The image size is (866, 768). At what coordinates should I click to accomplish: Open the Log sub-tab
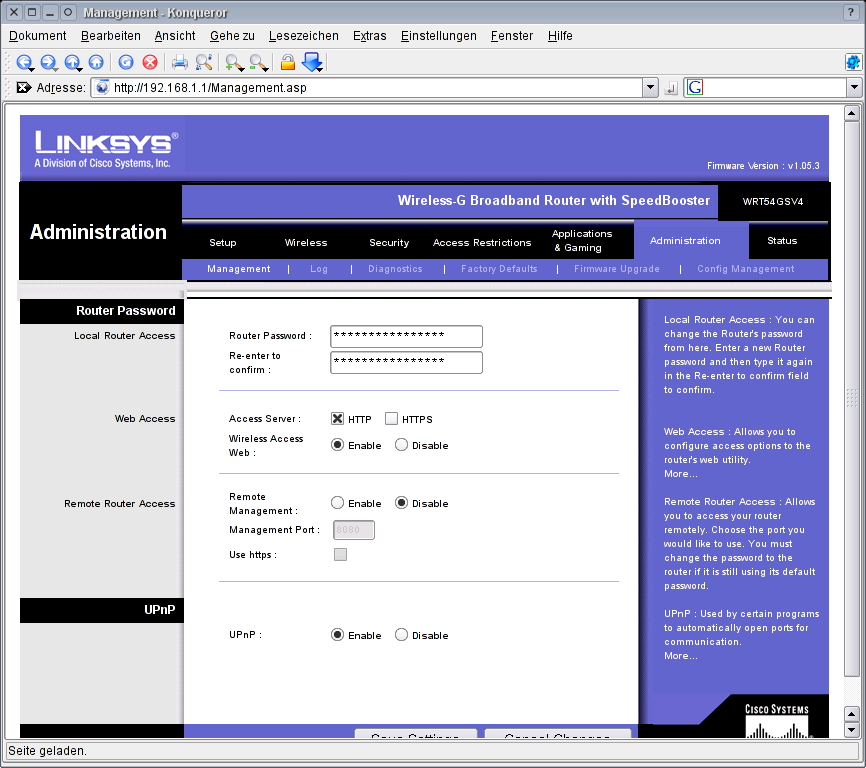319,269
